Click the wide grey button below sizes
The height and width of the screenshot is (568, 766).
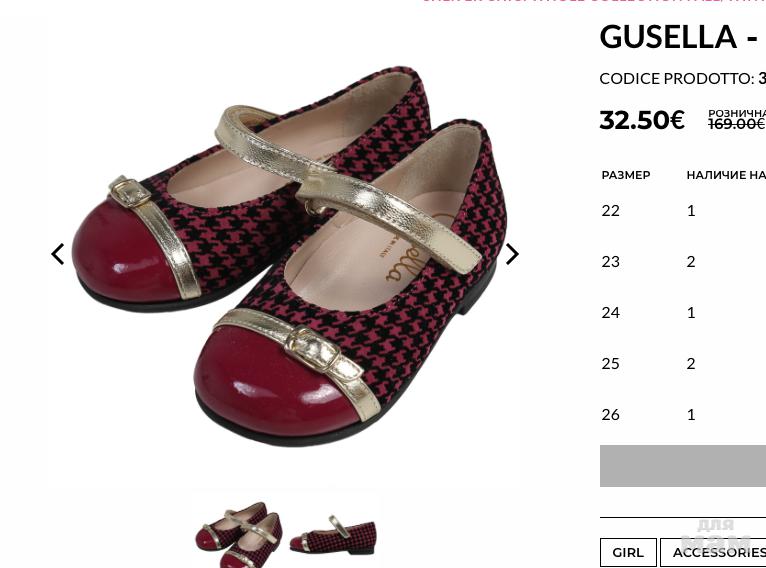(683, 465)
